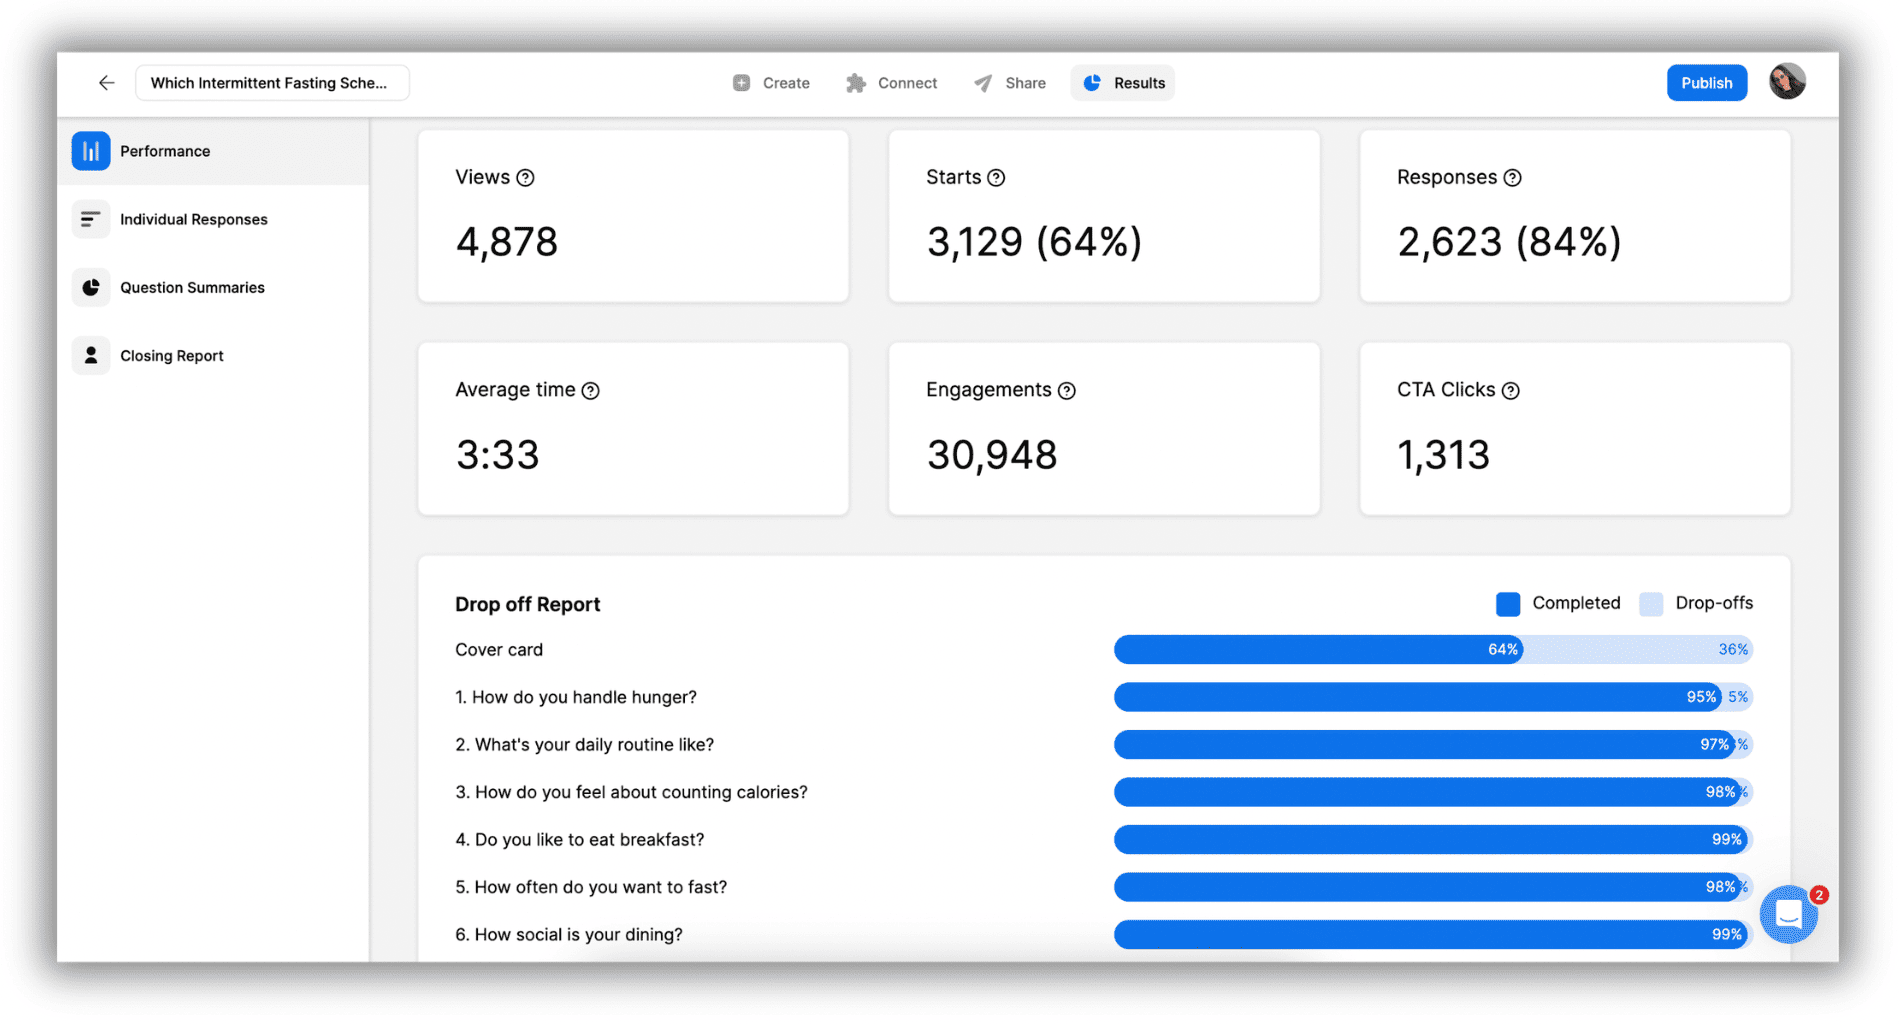The image size is (1900, 1024).
Task: Open the chat support widget
Action: (x=1790, y=914)
